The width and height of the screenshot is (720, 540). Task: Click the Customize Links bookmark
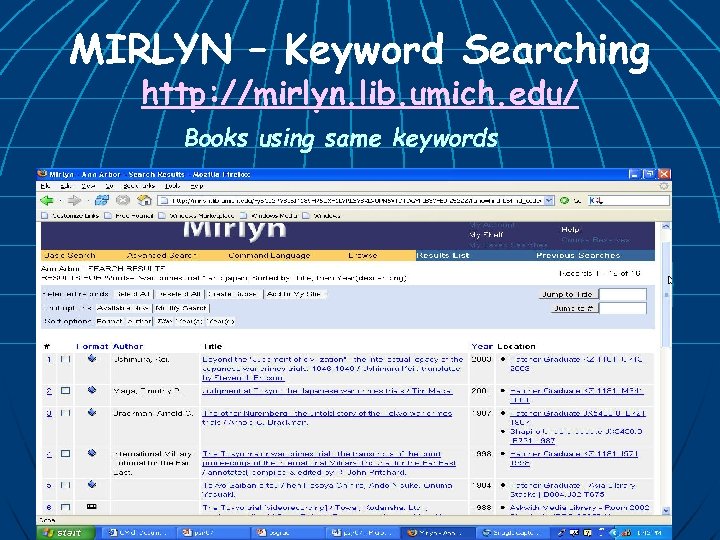[71, 215]
